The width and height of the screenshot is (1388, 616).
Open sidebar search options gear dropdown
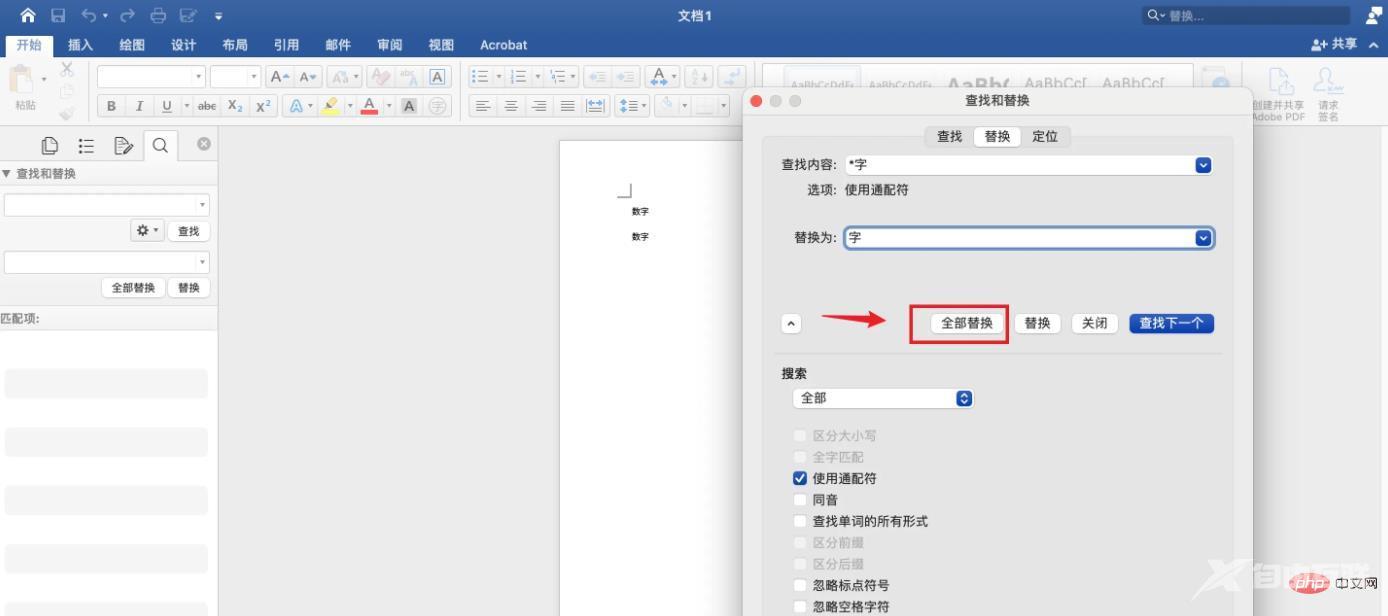[x=146, y=231]
